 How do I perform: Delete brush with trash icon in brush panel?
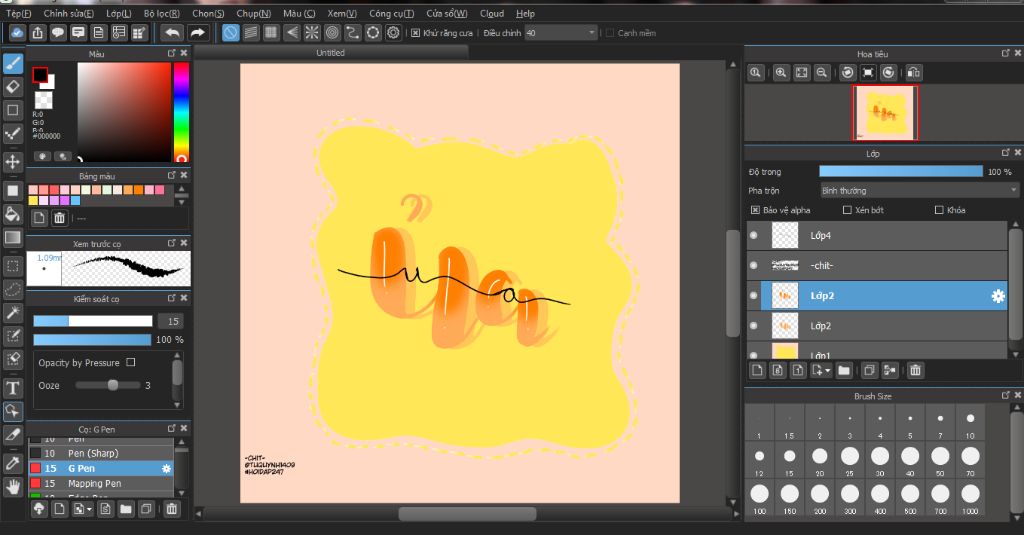click(172, 509)
